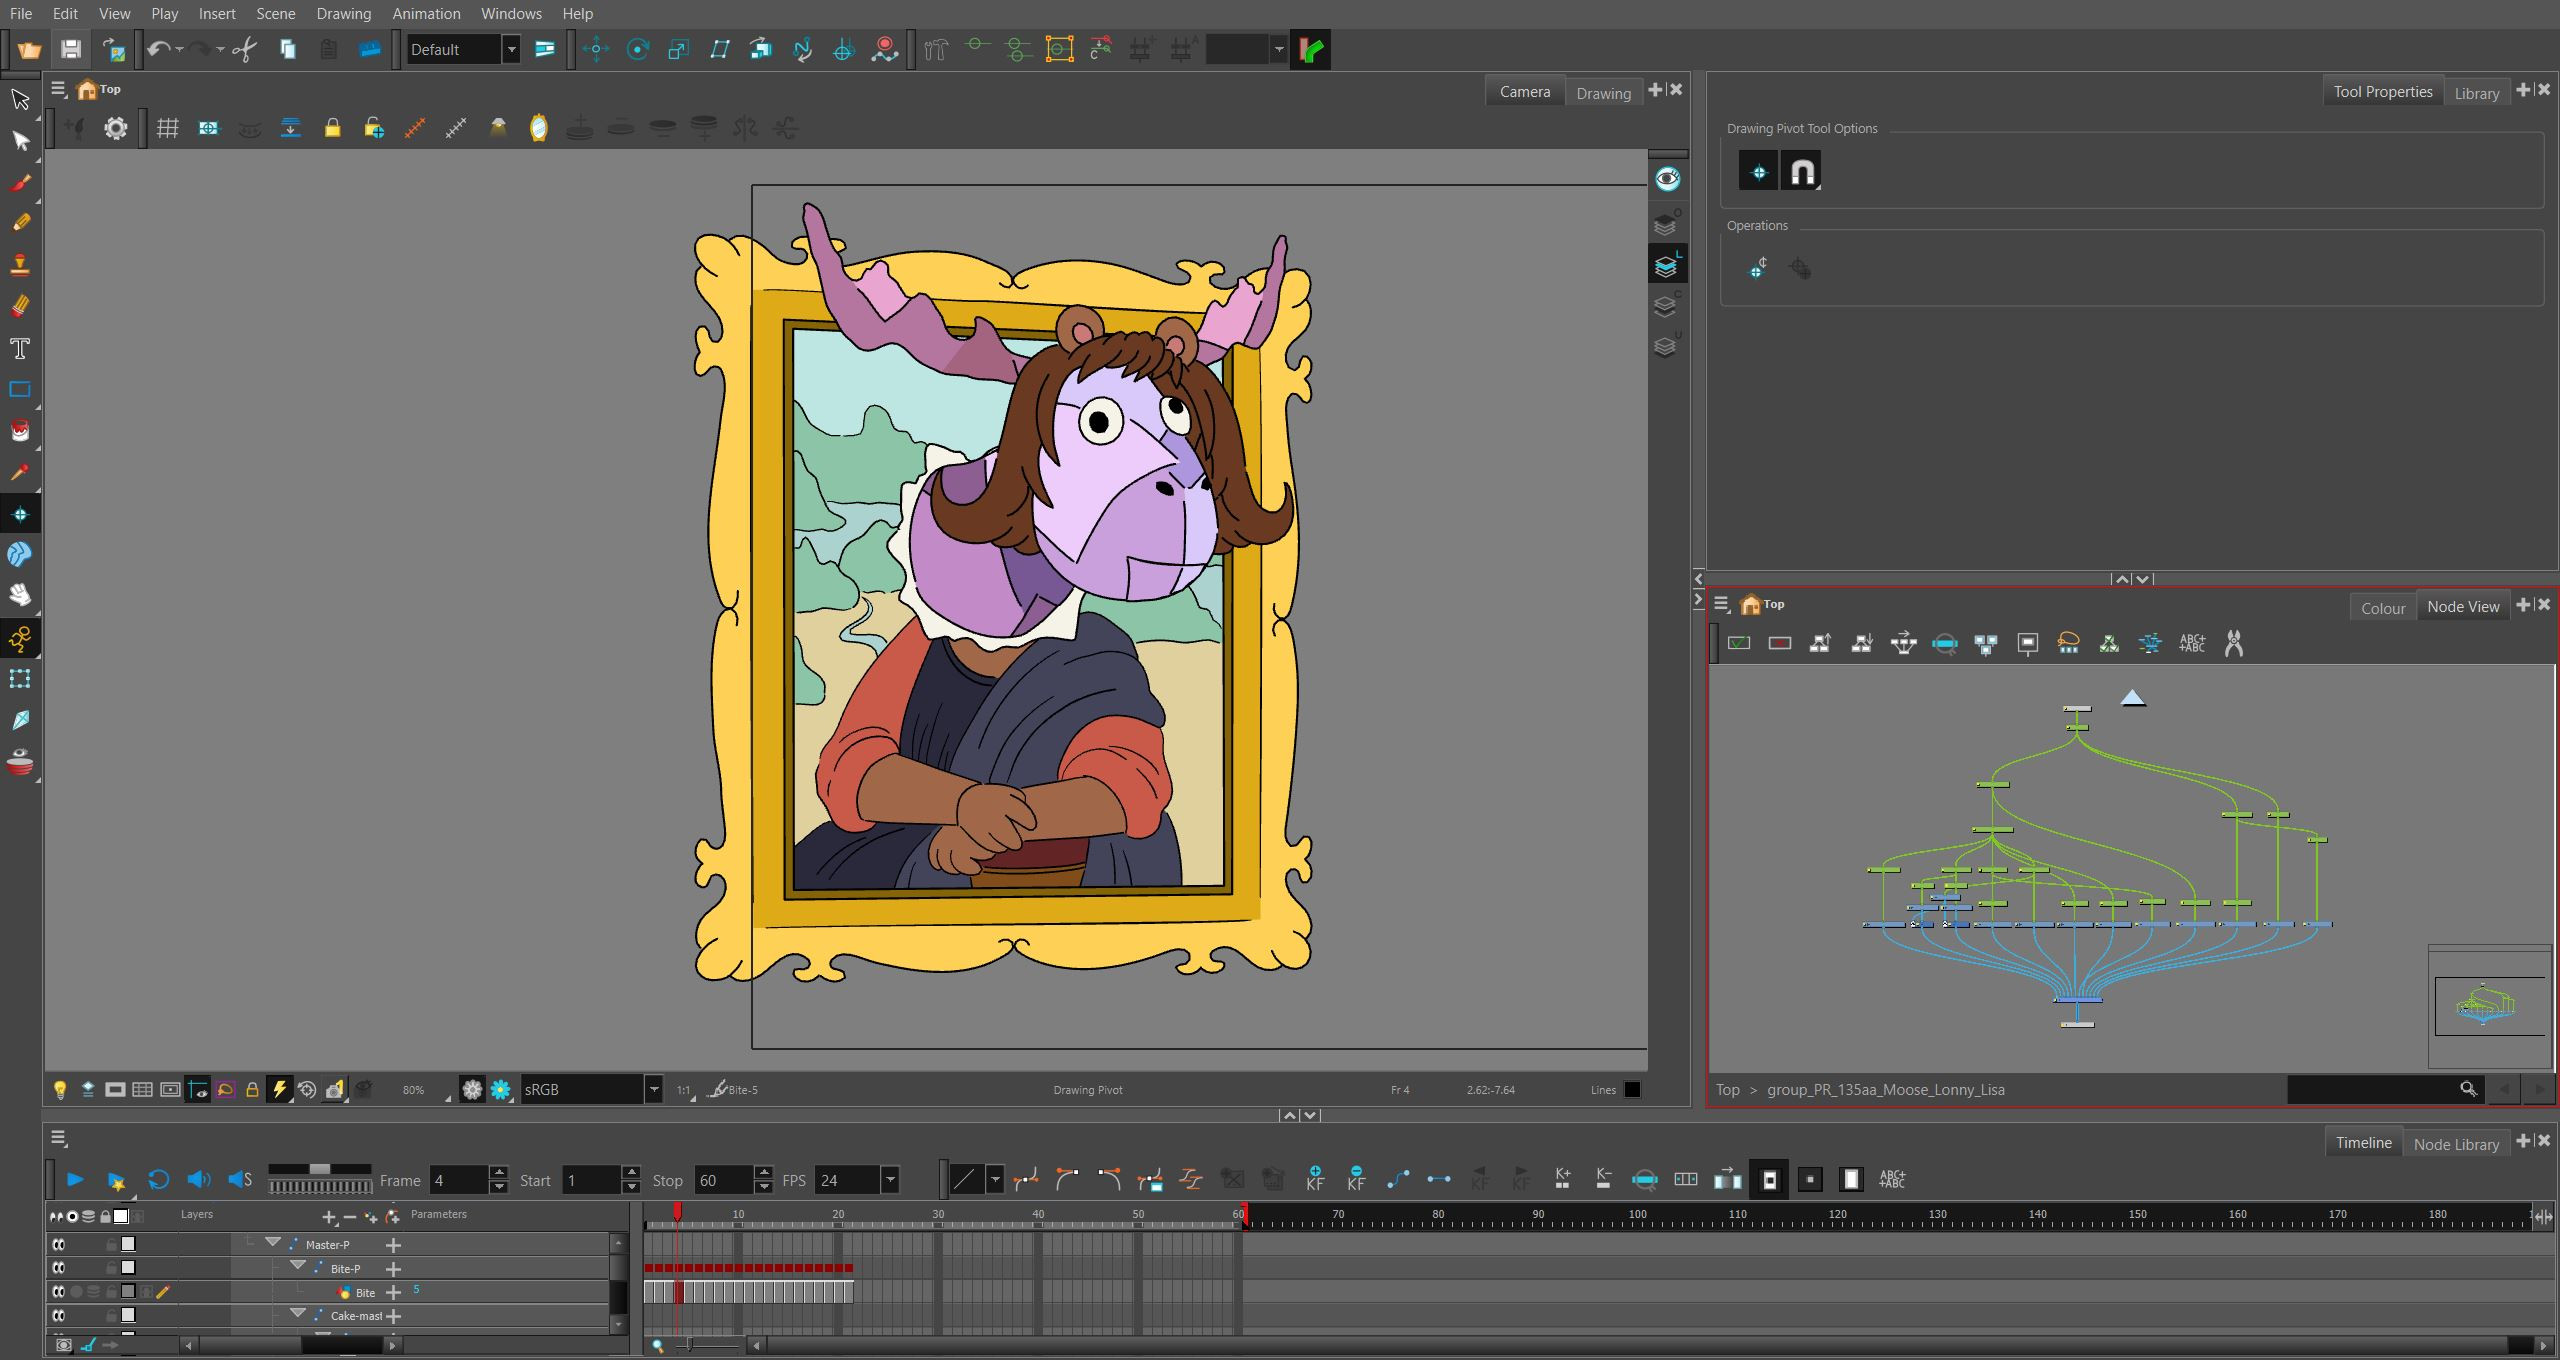
Task: Open the Animation menu
Action: tap(426, 13)
